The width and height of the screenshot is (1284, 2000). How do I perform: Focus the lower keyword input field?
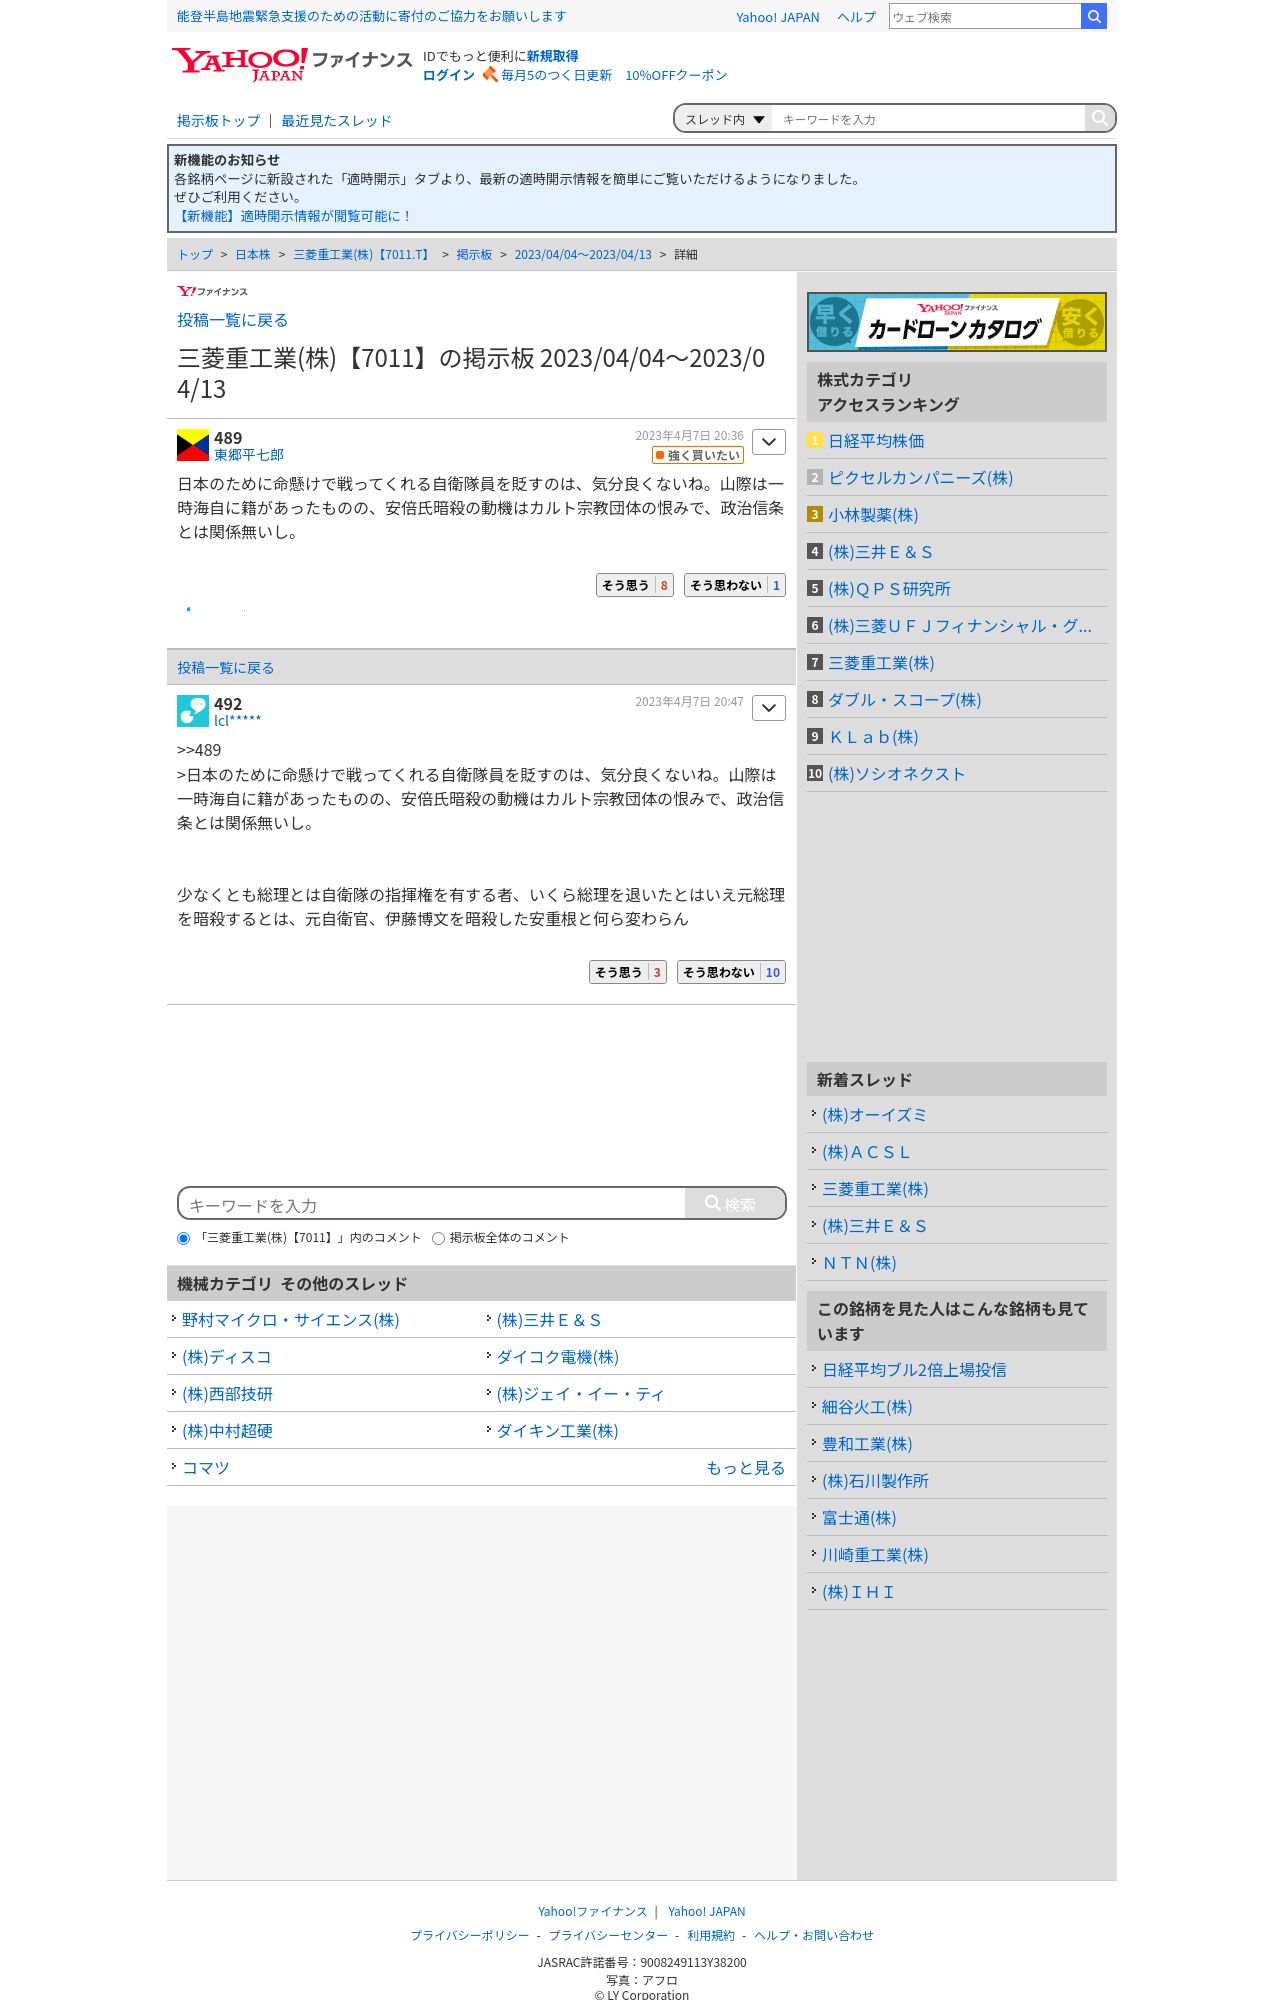coord(432,1204)
